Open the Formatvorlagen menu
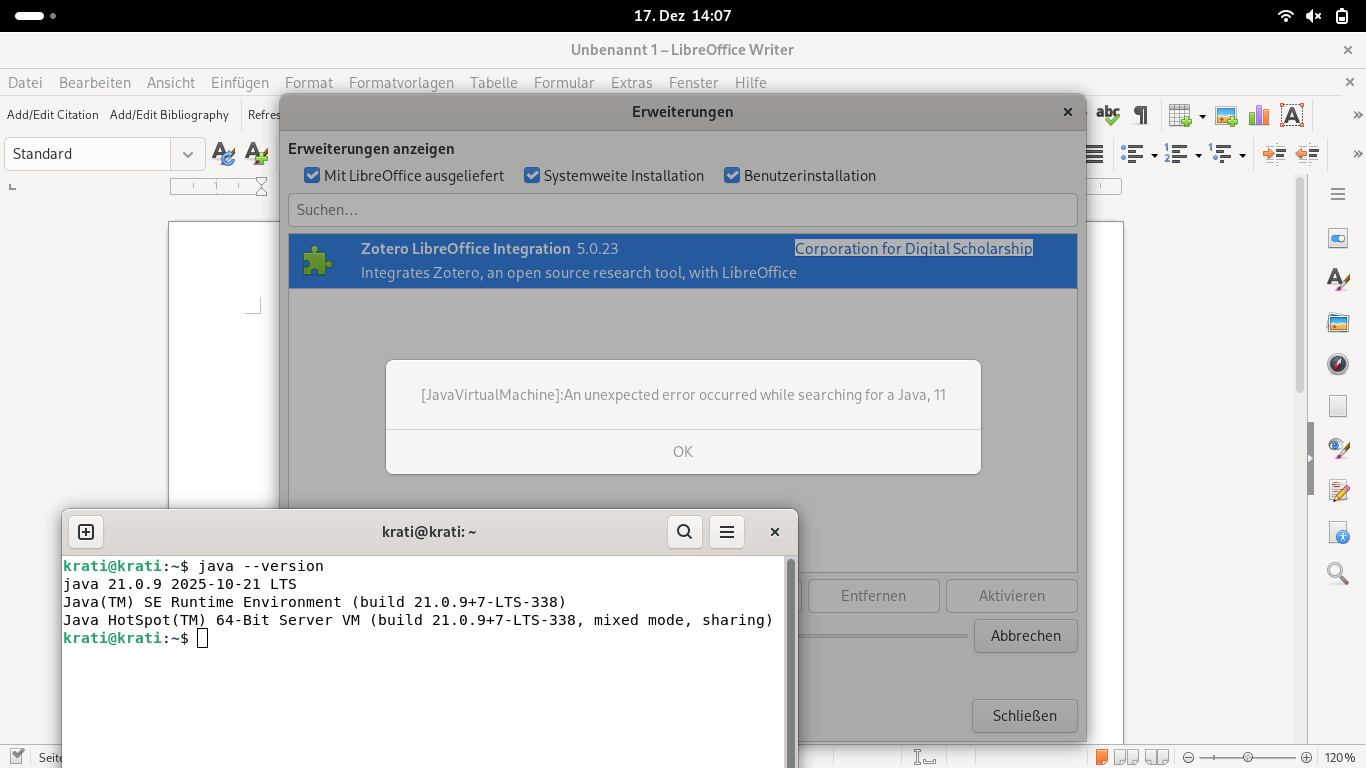Screen dimensions: 1366x768 [401, 83]
